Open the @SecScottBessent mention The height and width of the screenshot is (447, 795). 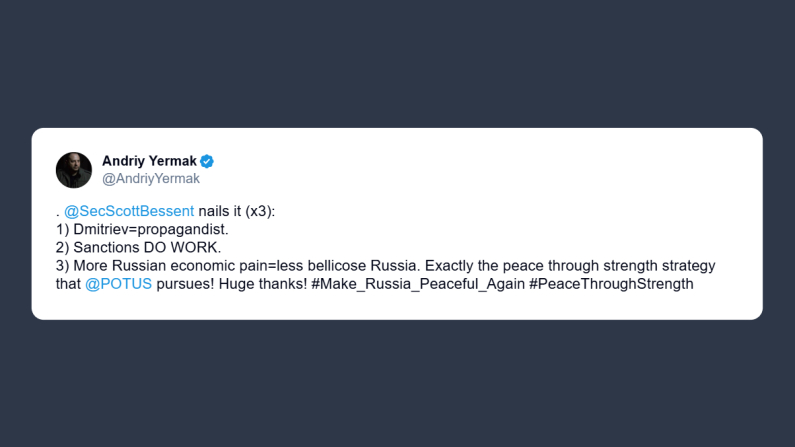pyautogui.click(x=129, y=211)
